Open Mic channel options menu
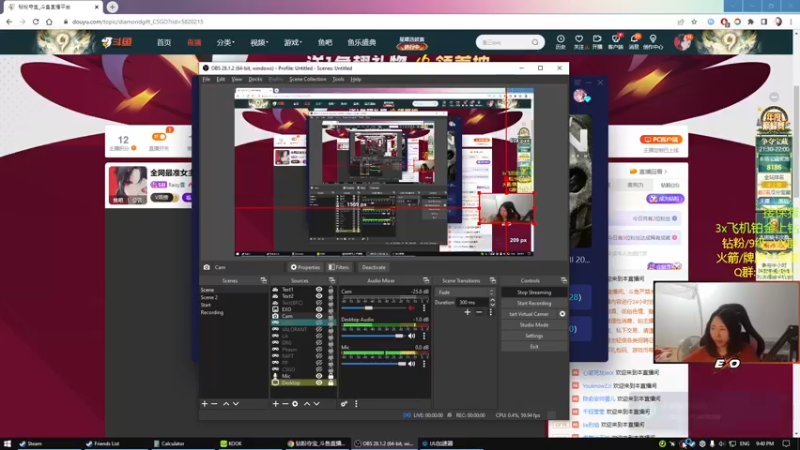Screen dimensions: 800x450 [x=423, y=364]
